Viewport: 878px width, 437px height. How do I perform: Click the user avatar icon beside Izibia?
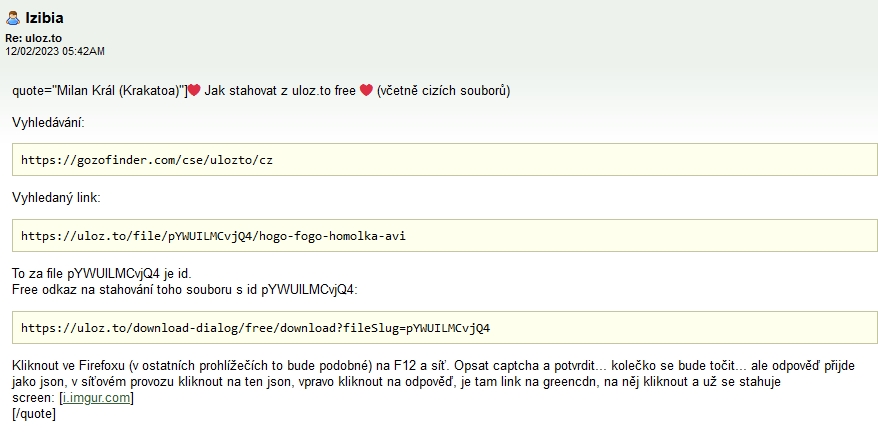pyautogui.click(x=13, y=18)
